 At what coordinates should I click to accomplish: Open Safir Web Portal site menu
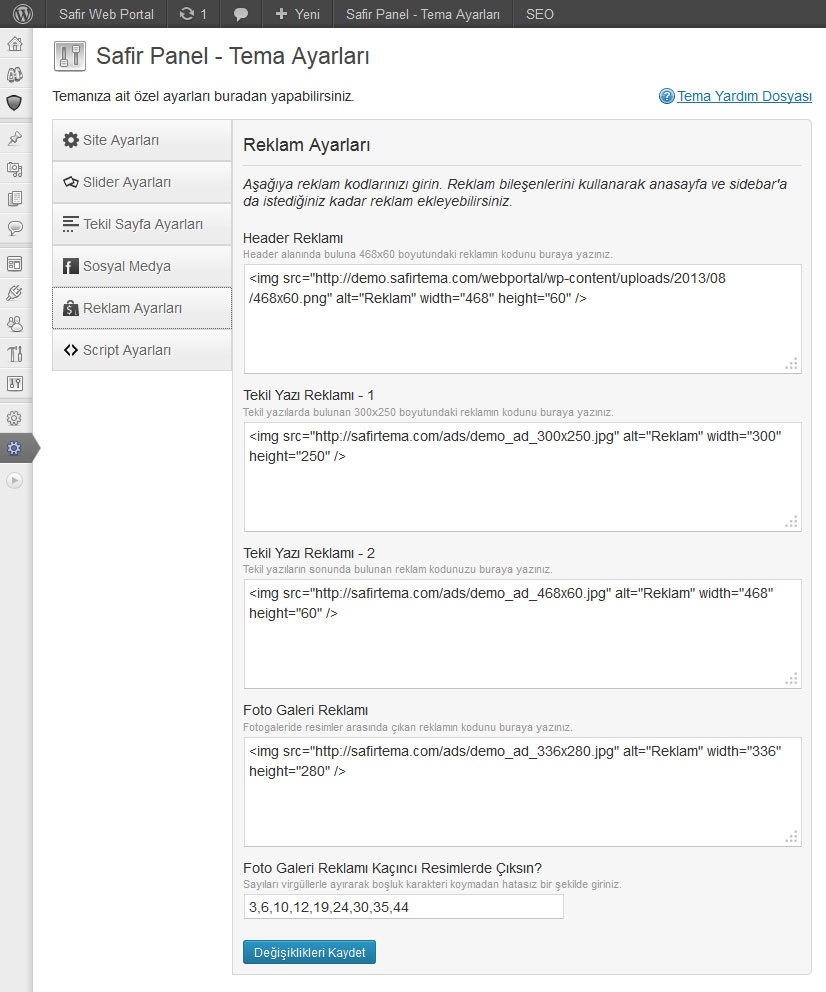click(106, 14)
